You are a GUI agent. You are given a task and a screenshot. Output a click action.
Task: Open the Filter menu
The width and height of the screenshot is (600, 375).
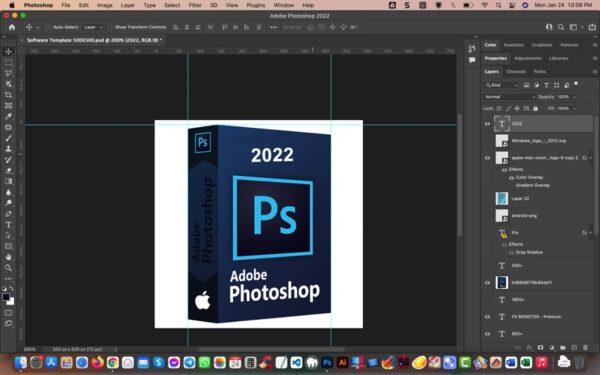click(195, 5)
